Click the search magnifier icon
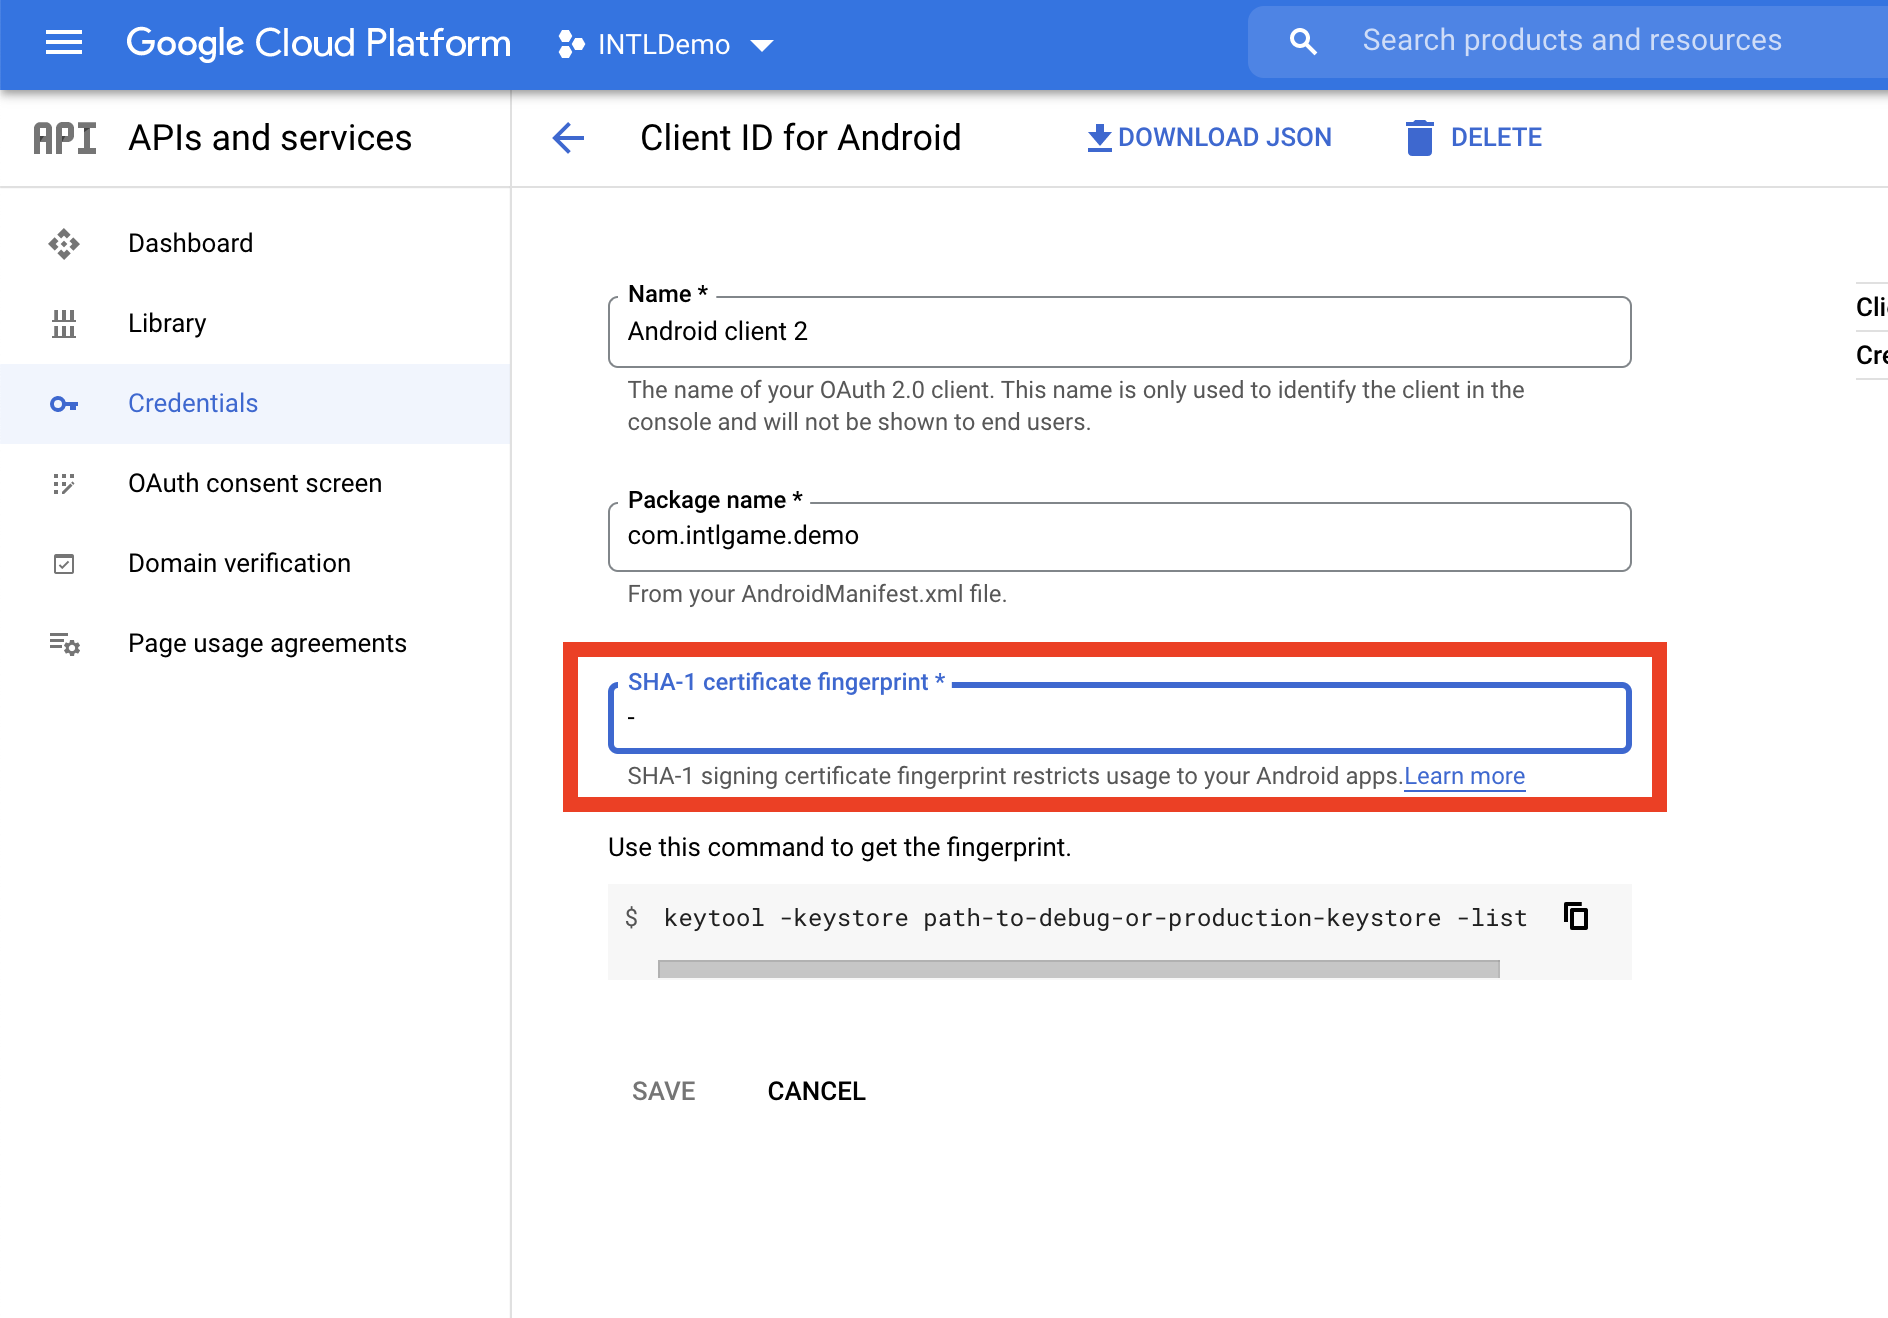This screenshot has height=1318, width=1888. tap(1302, 41)
